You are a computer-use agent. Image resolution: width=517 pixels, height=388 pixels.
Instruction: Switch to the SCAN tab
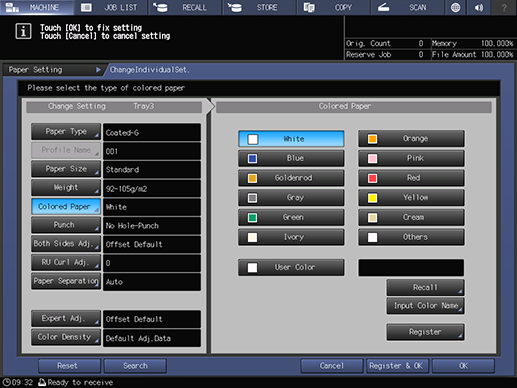click(x=408, y=7)
